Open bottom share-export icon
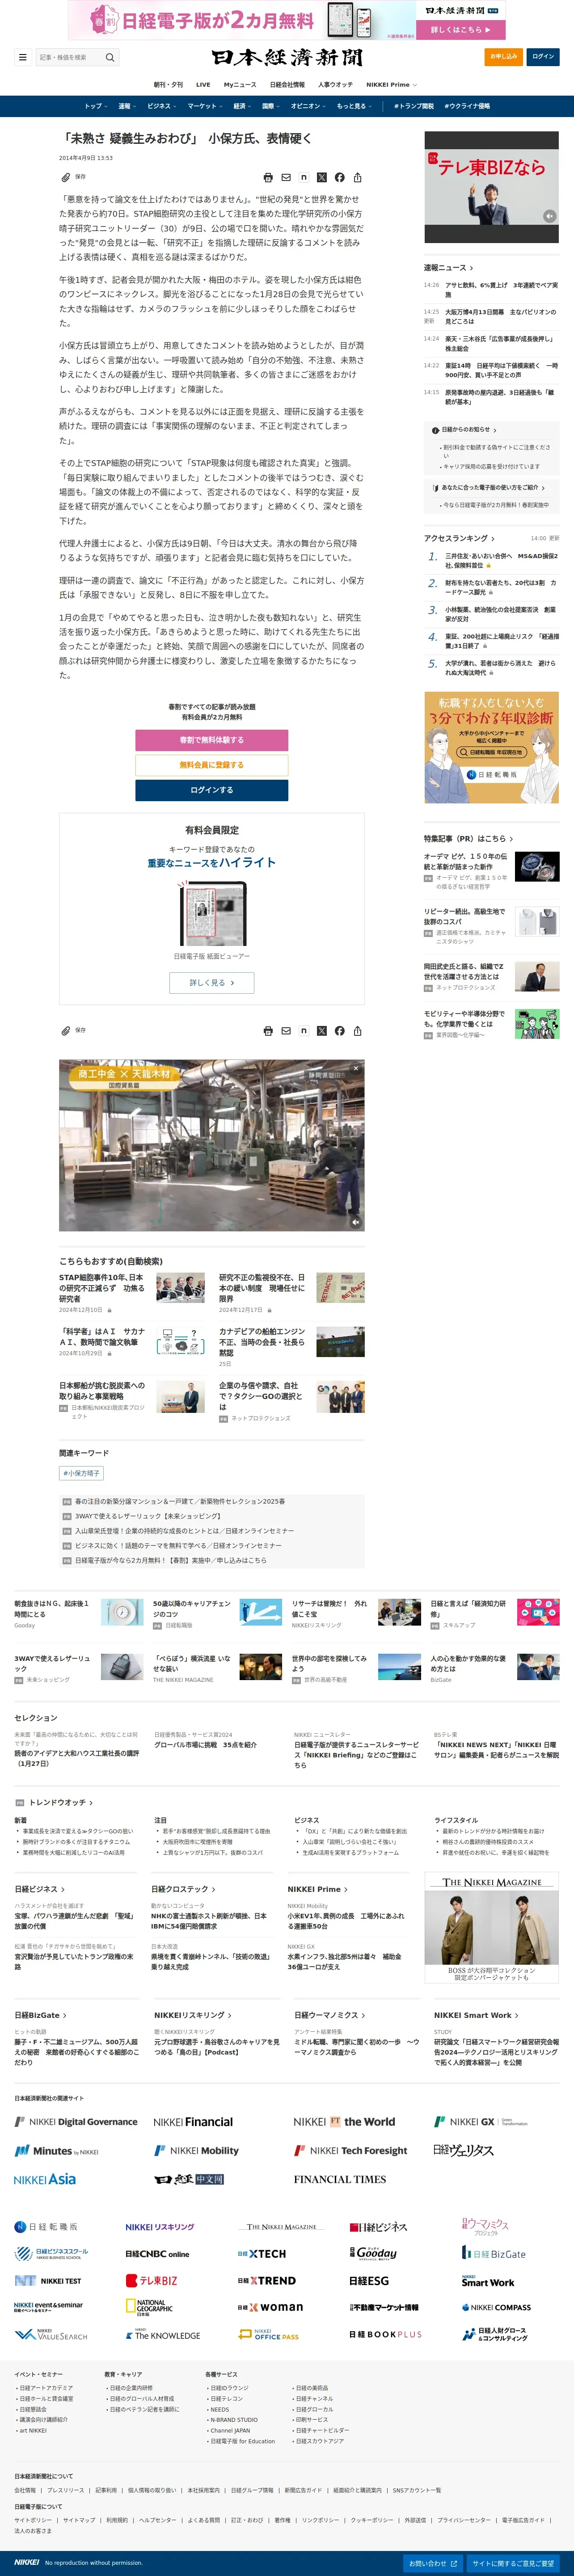Image resolution: width=574 pixels, height=2576 pixels. coord(358,1030)
